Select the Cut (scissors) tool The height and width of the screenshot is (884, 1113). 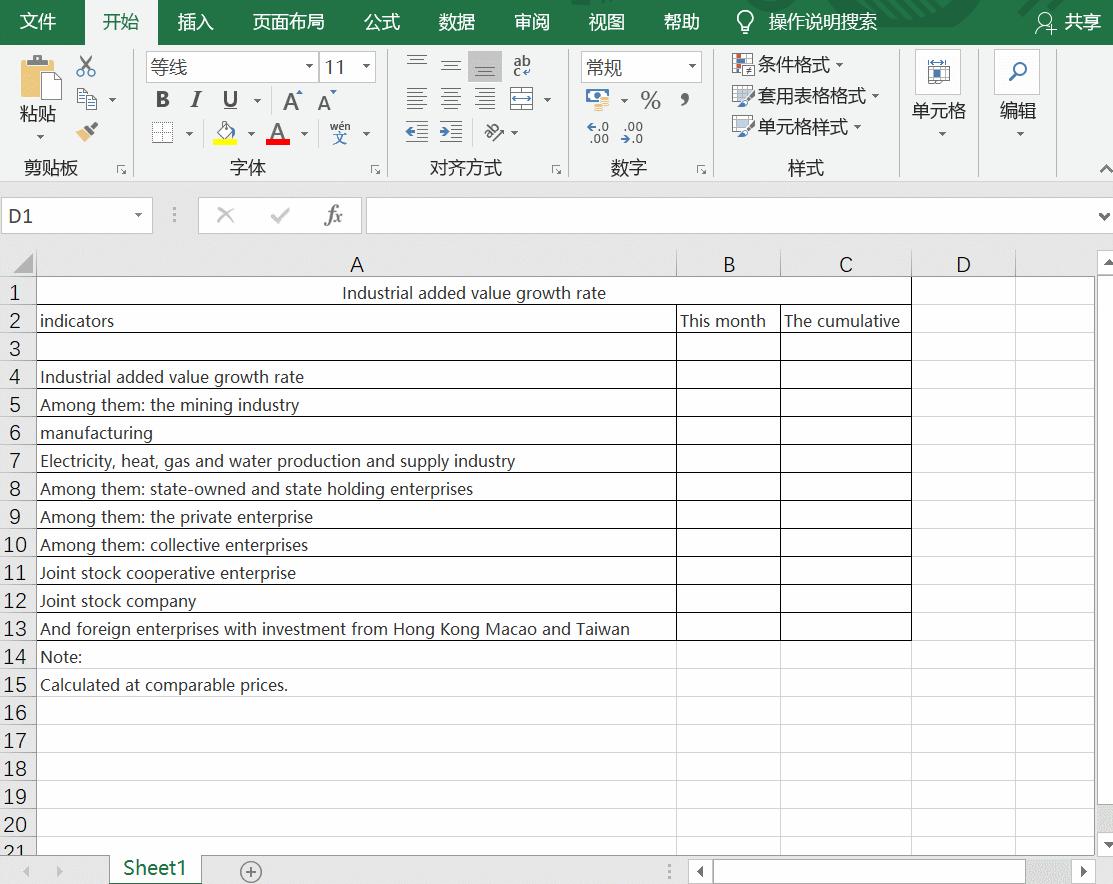(85, 66)
